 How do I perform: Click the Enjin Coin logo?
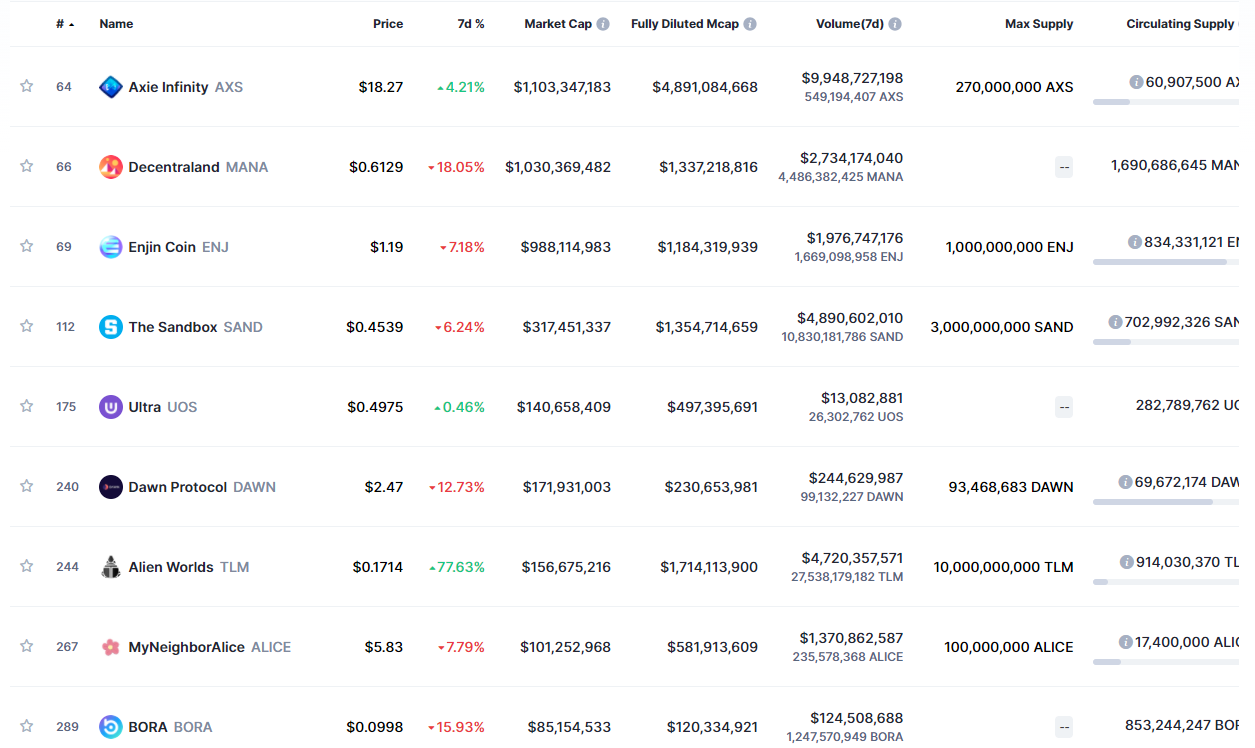click(x=111, y=247)
